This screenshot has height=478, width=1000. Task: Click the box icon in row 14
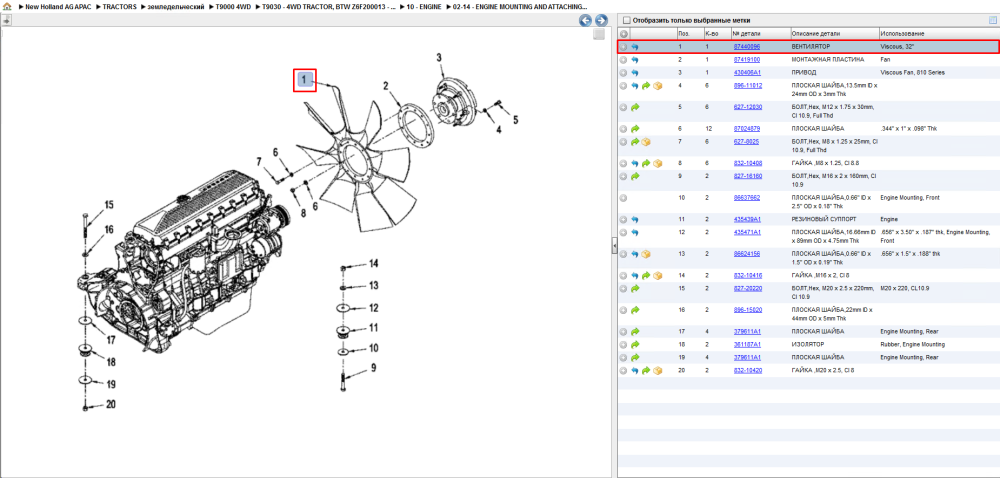click(x=658, y=275)
